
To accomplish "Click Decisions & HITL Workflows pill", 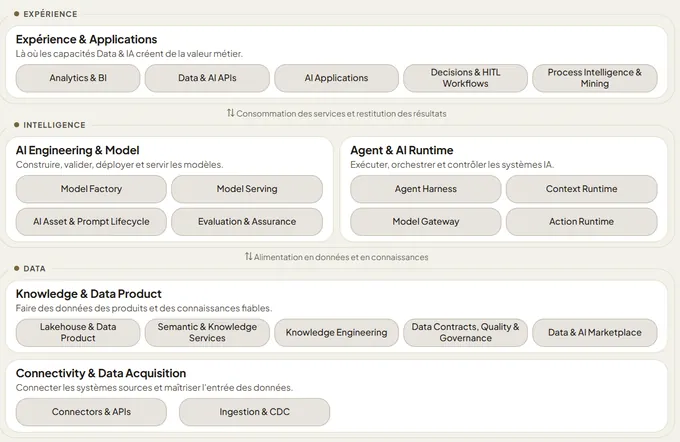I will [x=465, y=78].
